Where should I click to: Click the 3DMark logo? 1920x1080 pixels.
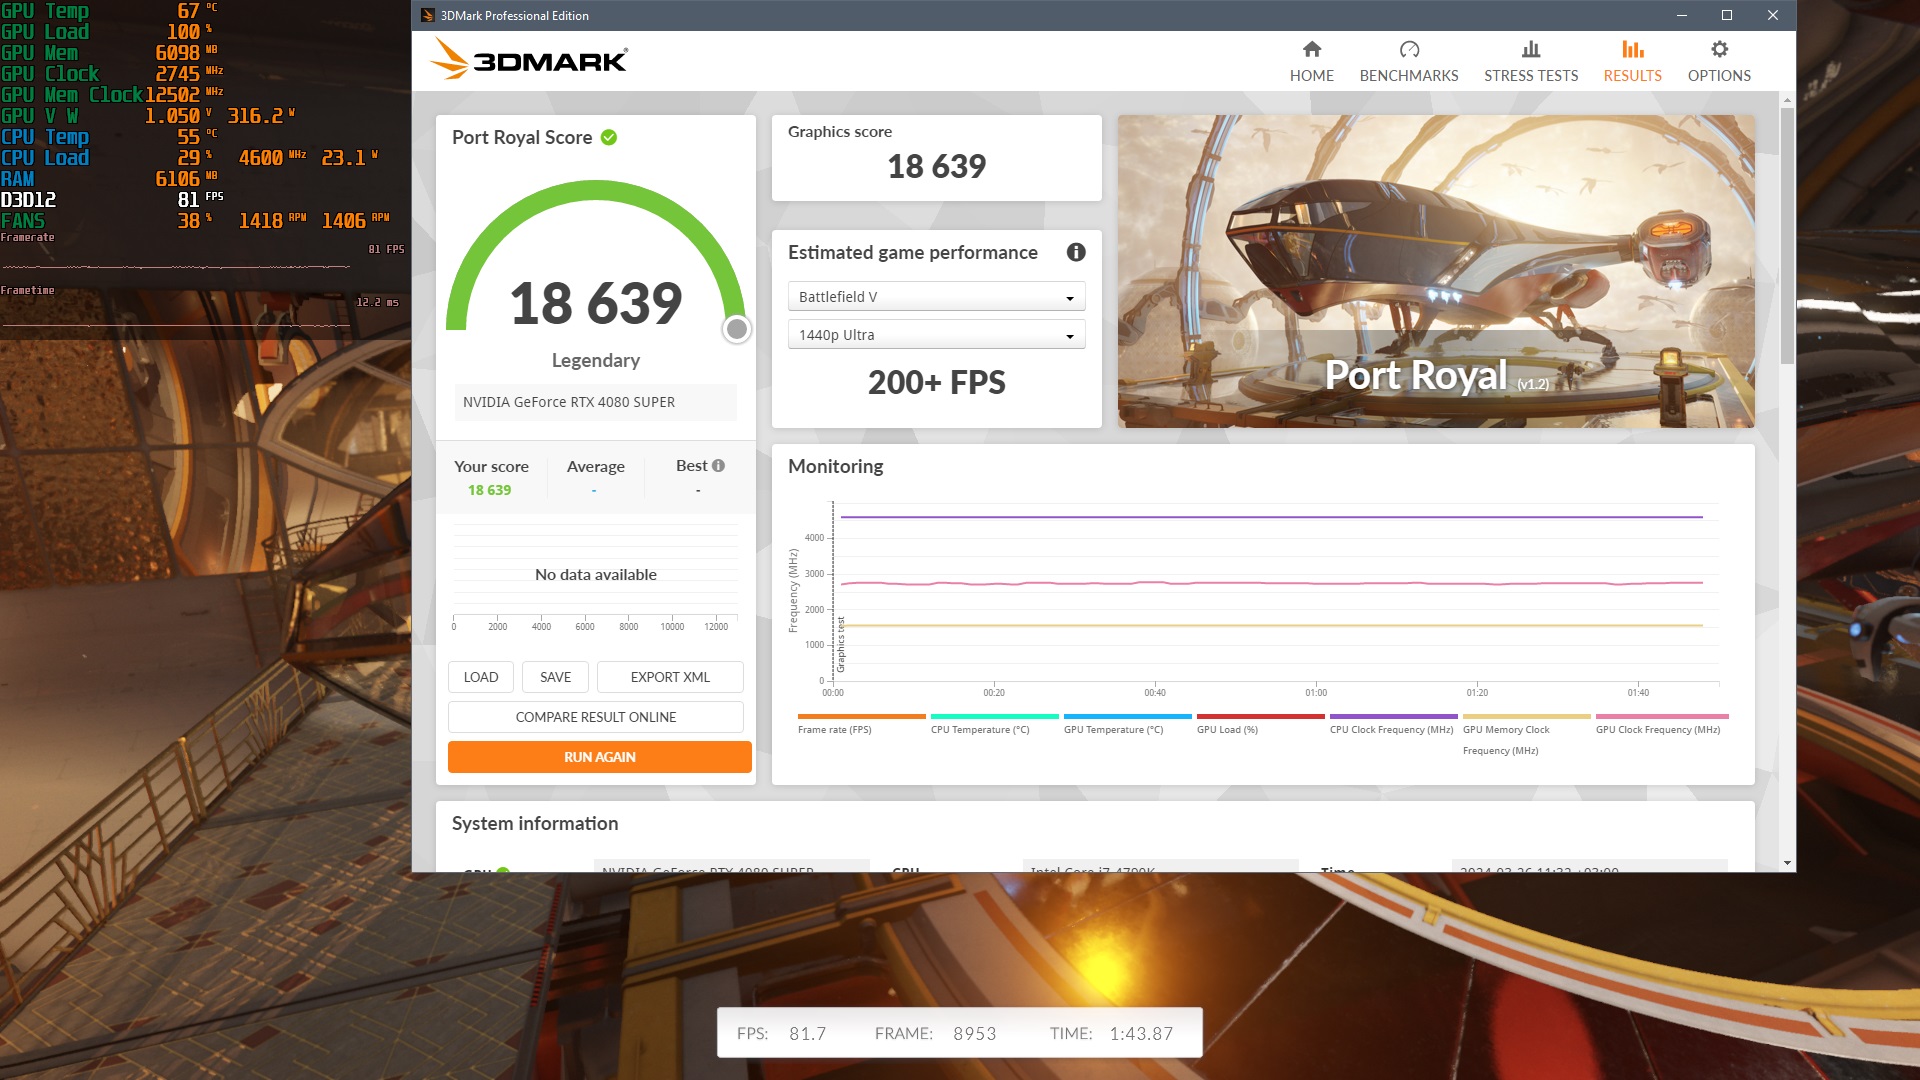(x=529, y=60)
